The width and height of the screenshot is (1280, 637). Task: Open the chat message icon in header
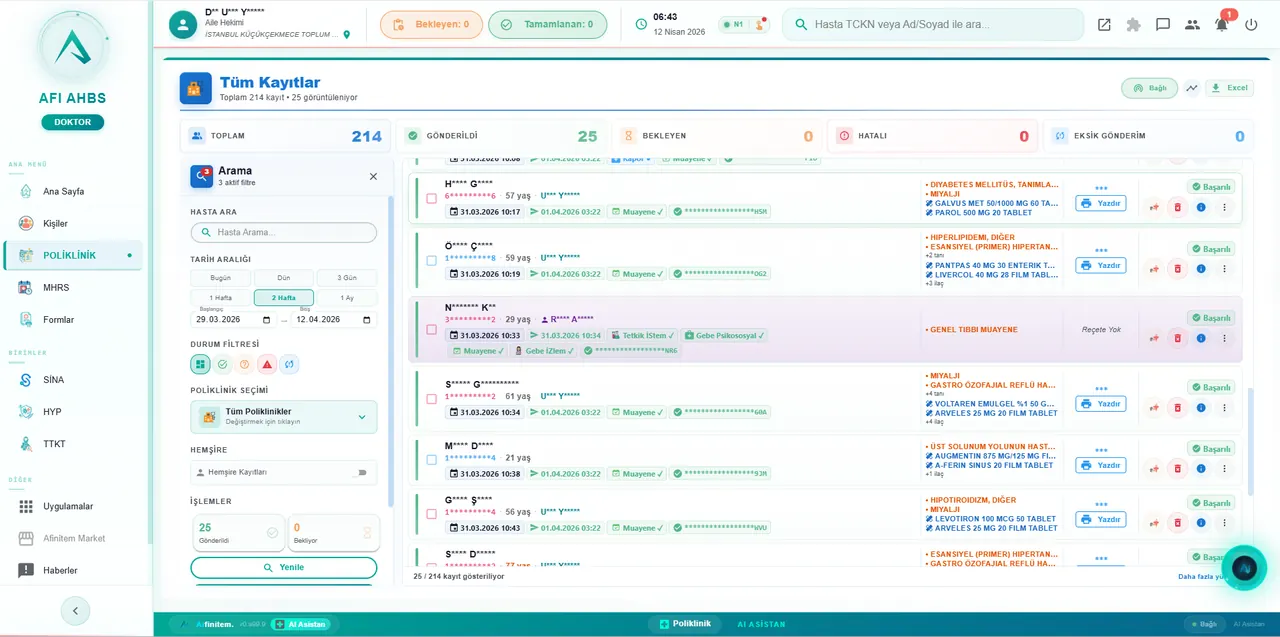[x=1163, y=25]
